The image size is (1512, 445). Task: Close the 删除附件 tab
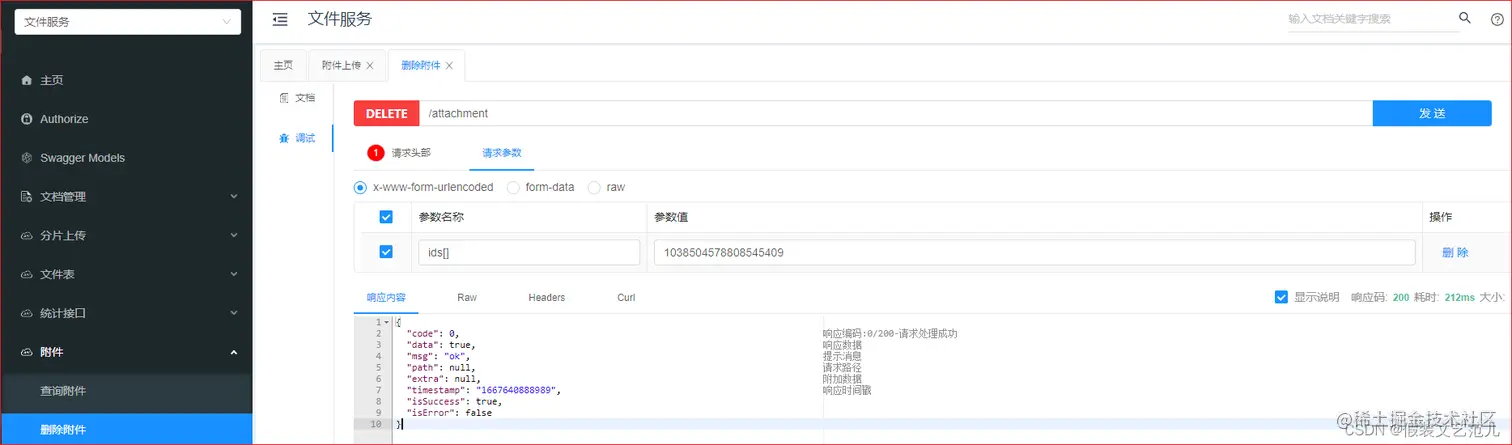(x=449, y=66)
